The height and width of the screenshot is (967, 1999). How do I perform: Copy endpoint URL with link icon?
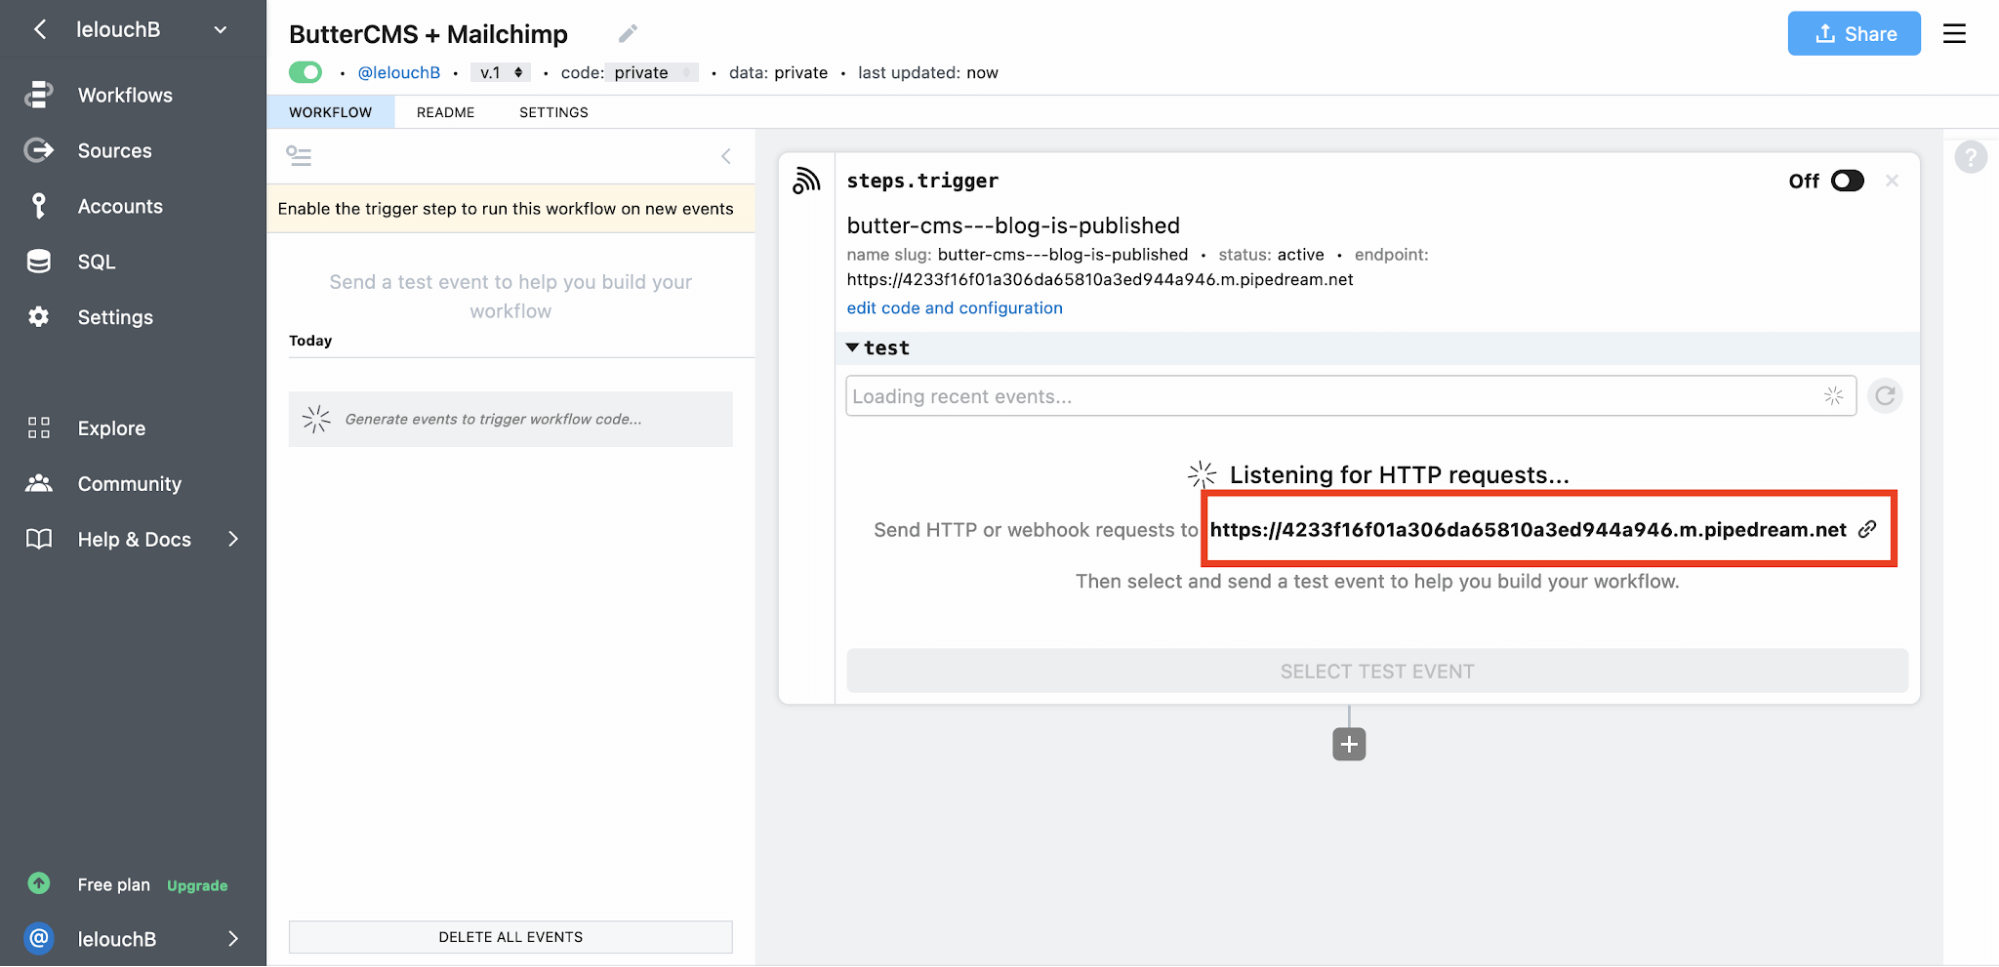coord(1867,530)
